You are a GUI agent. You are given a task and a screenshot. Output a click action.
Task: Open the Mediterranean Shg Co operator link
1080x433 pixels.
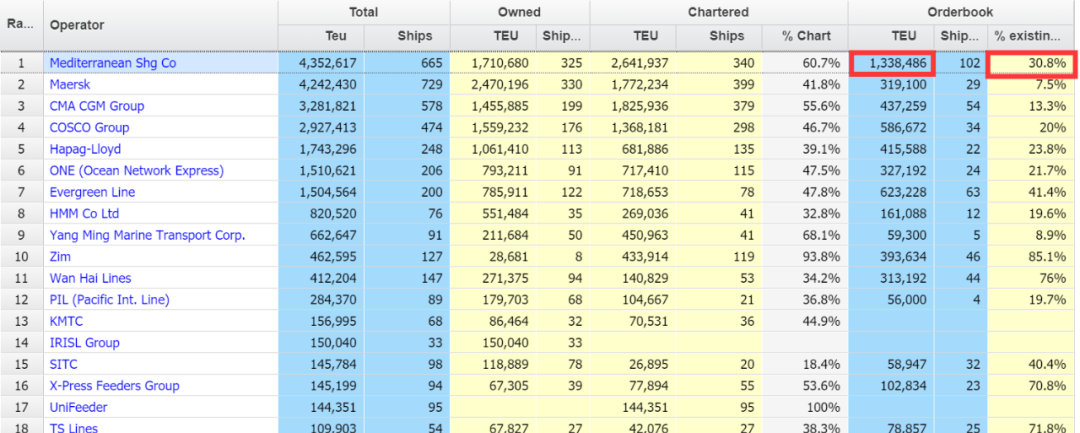click(112, 63)
